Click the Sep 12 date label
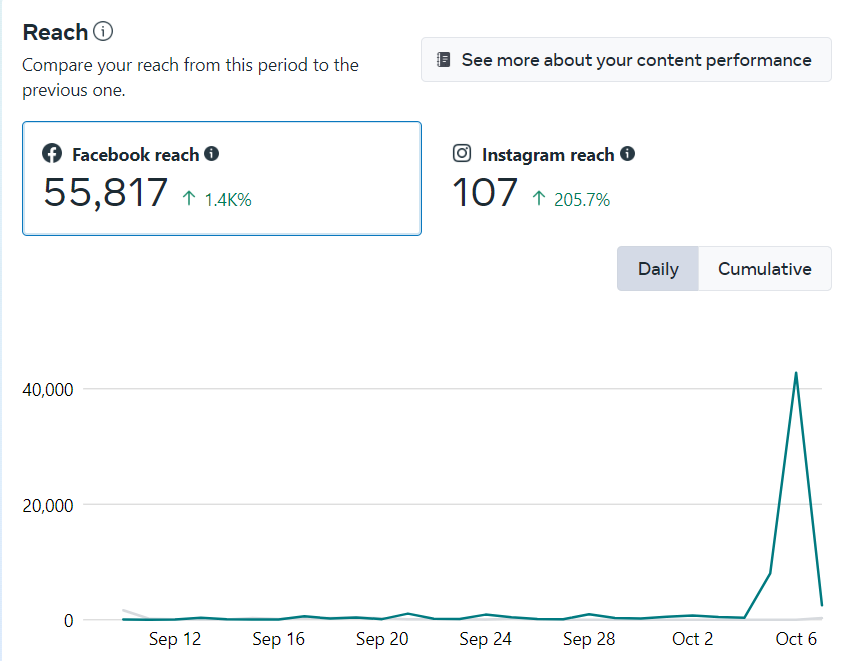Screen dimensions: 847x661 tap(175, 639)
